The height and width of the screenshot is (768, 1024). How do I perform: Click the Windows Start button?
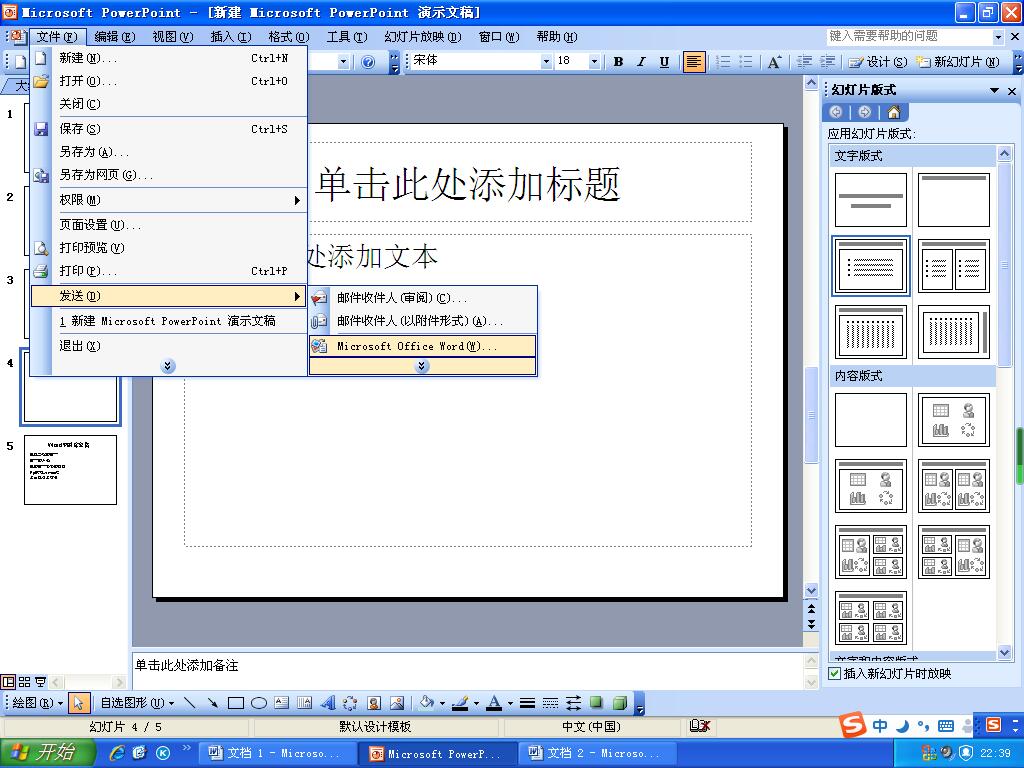[46, 753]
